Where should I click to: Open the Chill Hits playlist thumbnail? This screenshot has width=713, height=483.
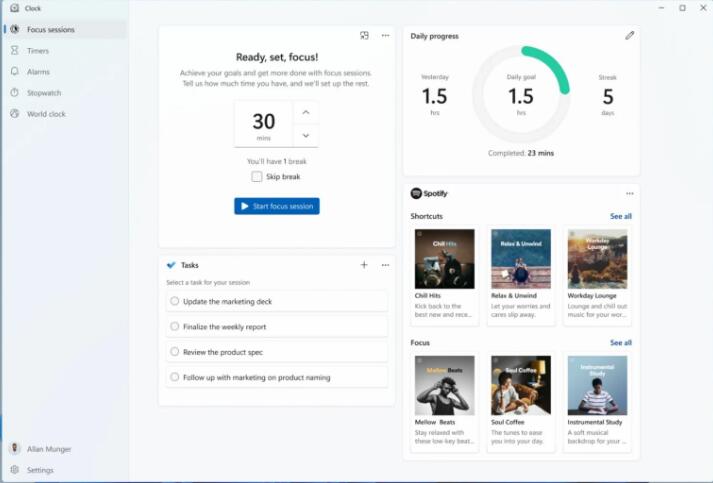(444, 259)
